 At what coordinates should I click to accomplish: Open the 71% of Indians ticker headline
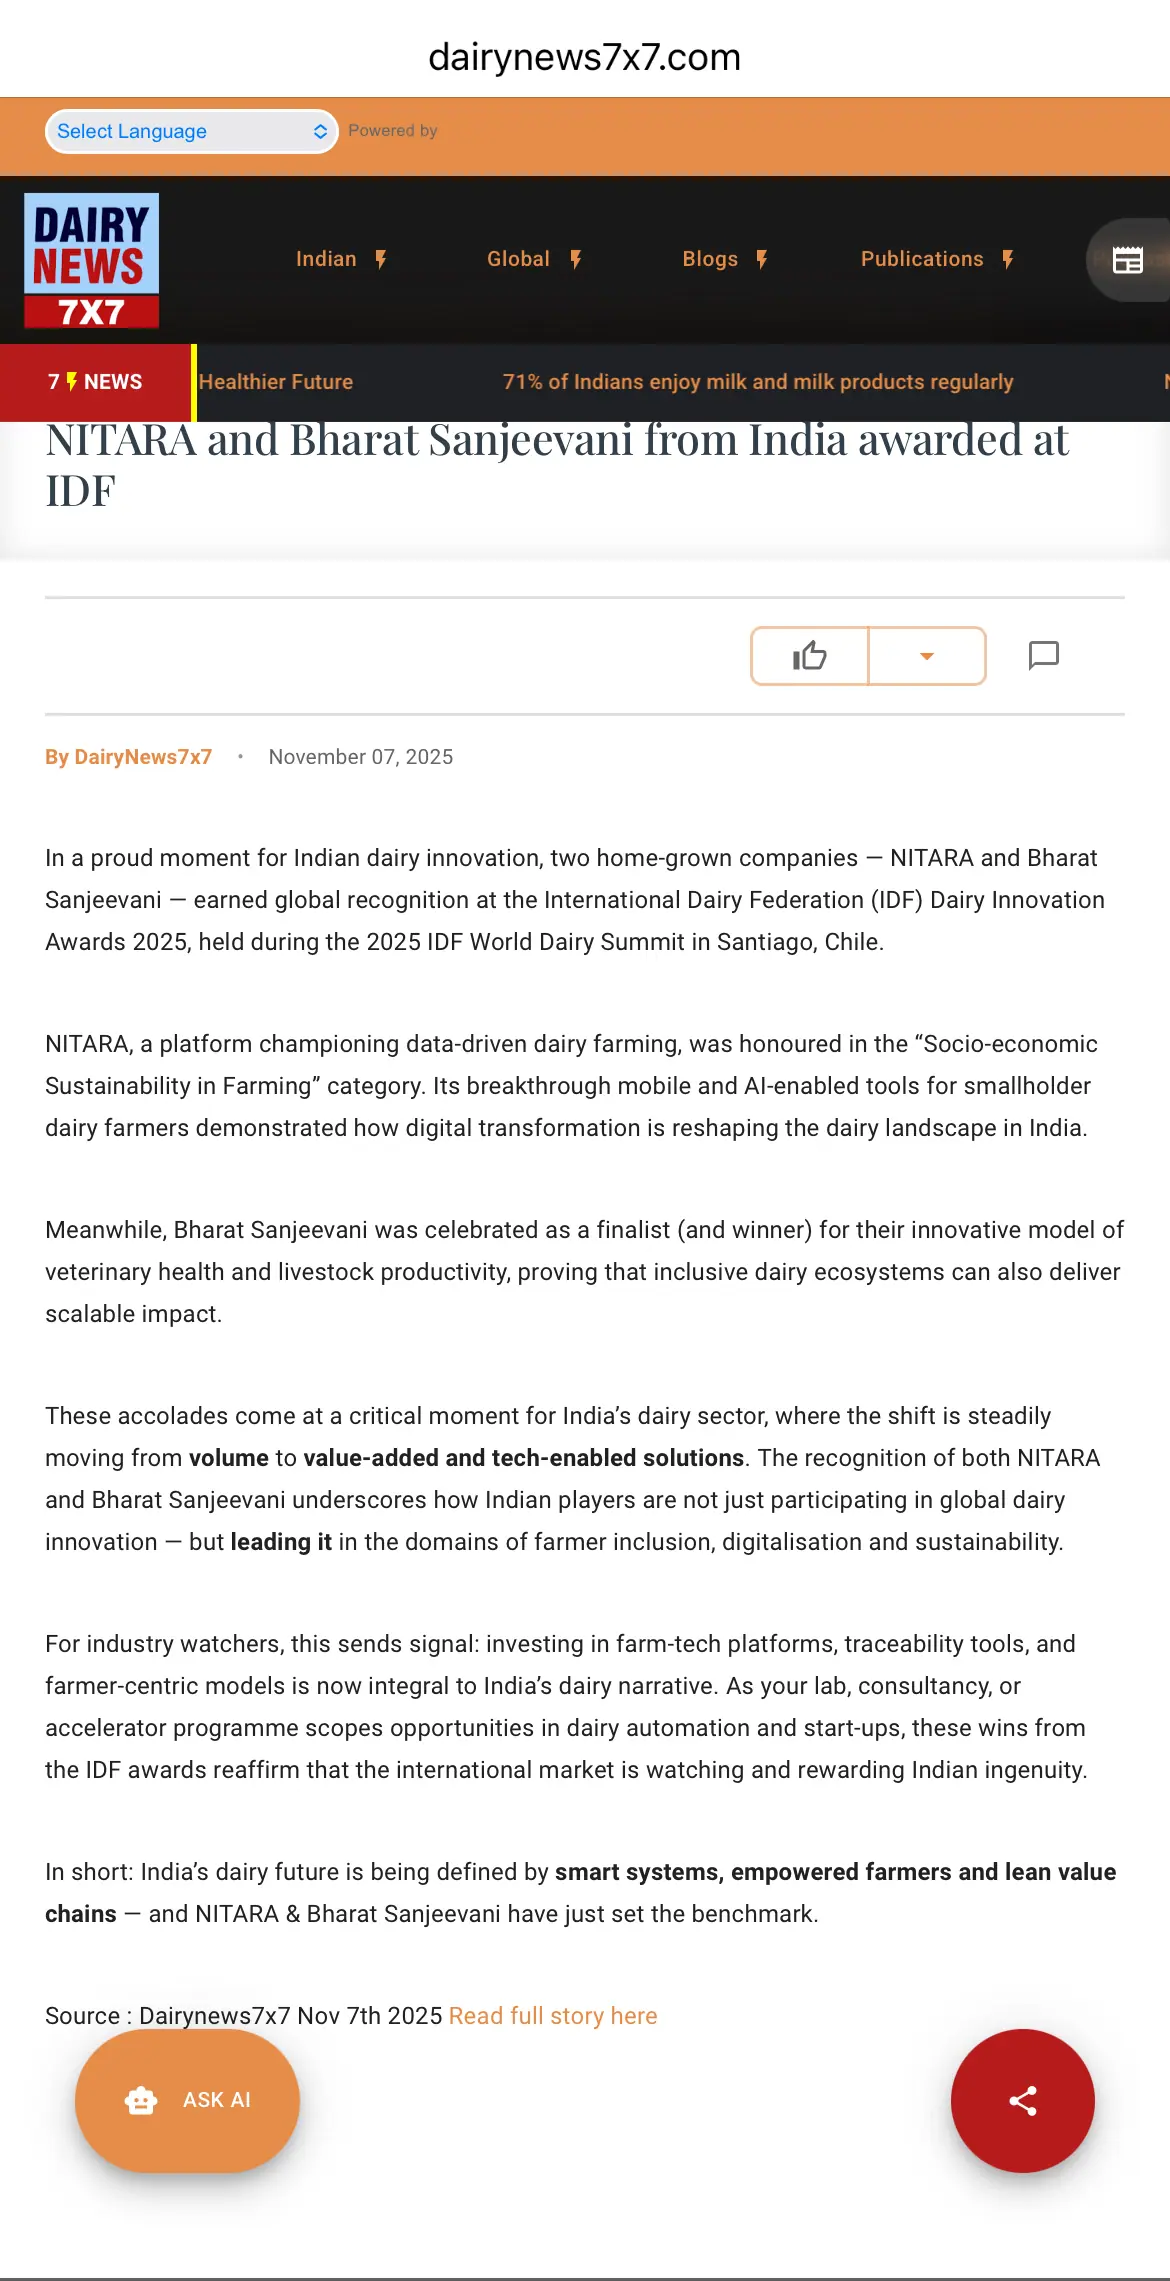point(757,382)
